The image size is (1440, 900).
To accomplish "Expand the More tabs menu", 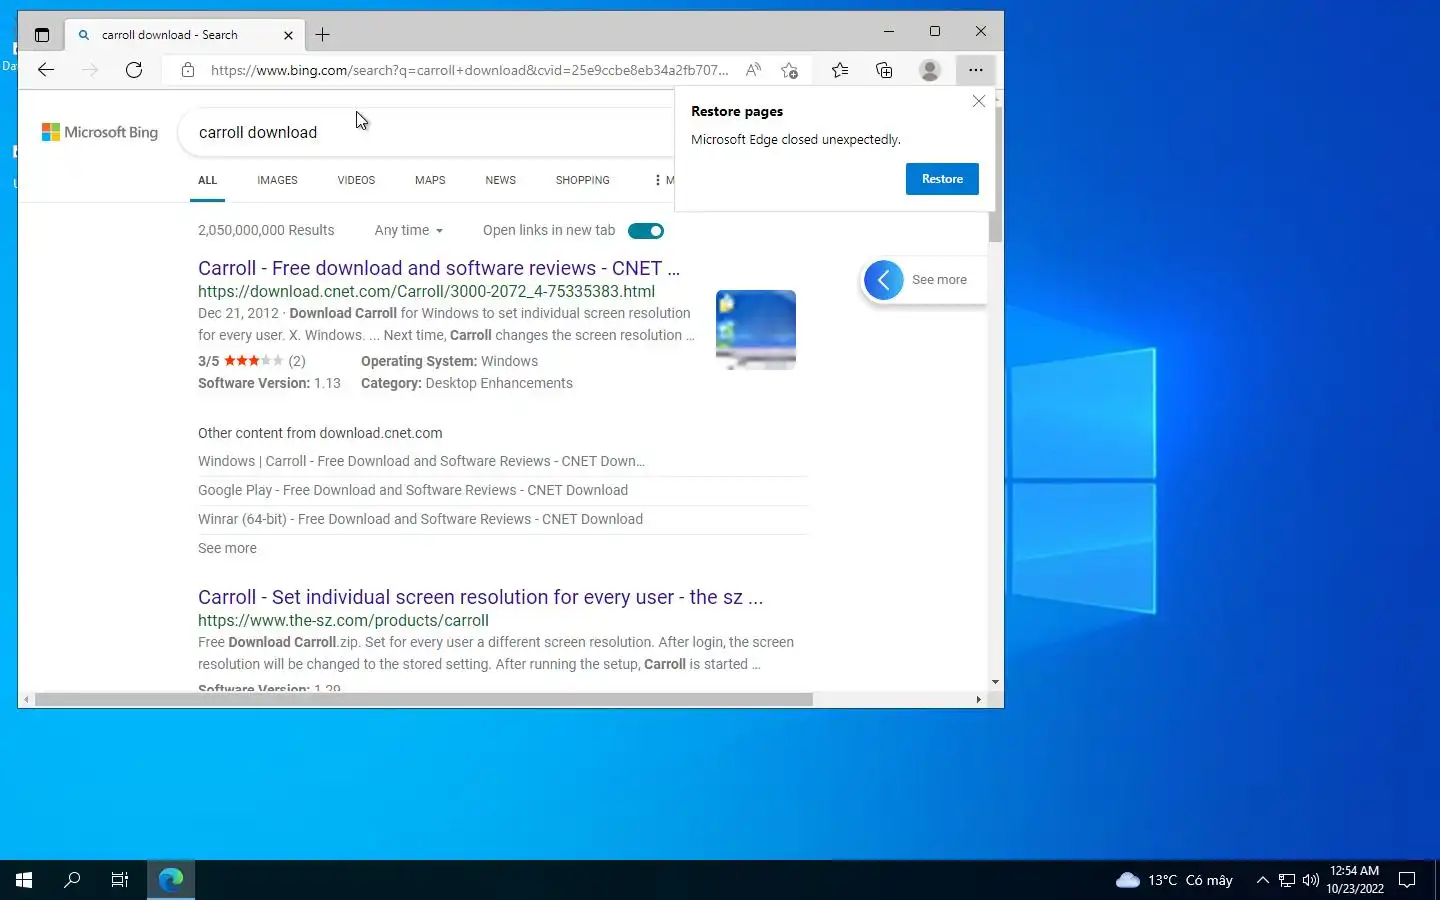I will pyautogui.click(x=664, y=180).
